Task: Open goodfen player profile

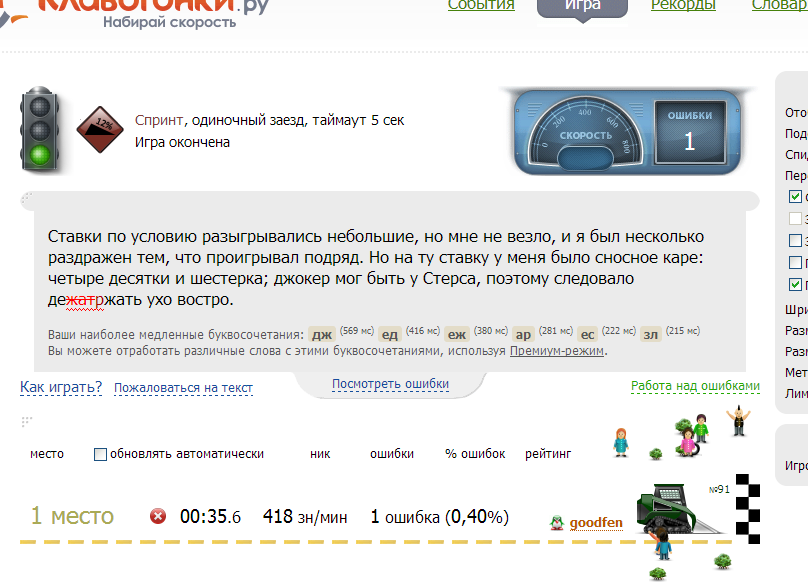Action: click(596, 523)
